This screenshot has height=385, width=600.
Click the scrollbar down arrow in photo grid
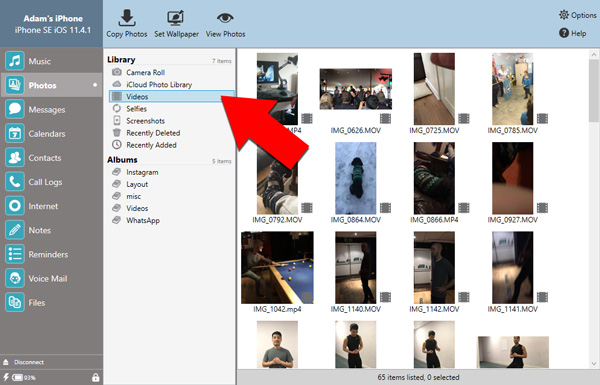point(594,364)
